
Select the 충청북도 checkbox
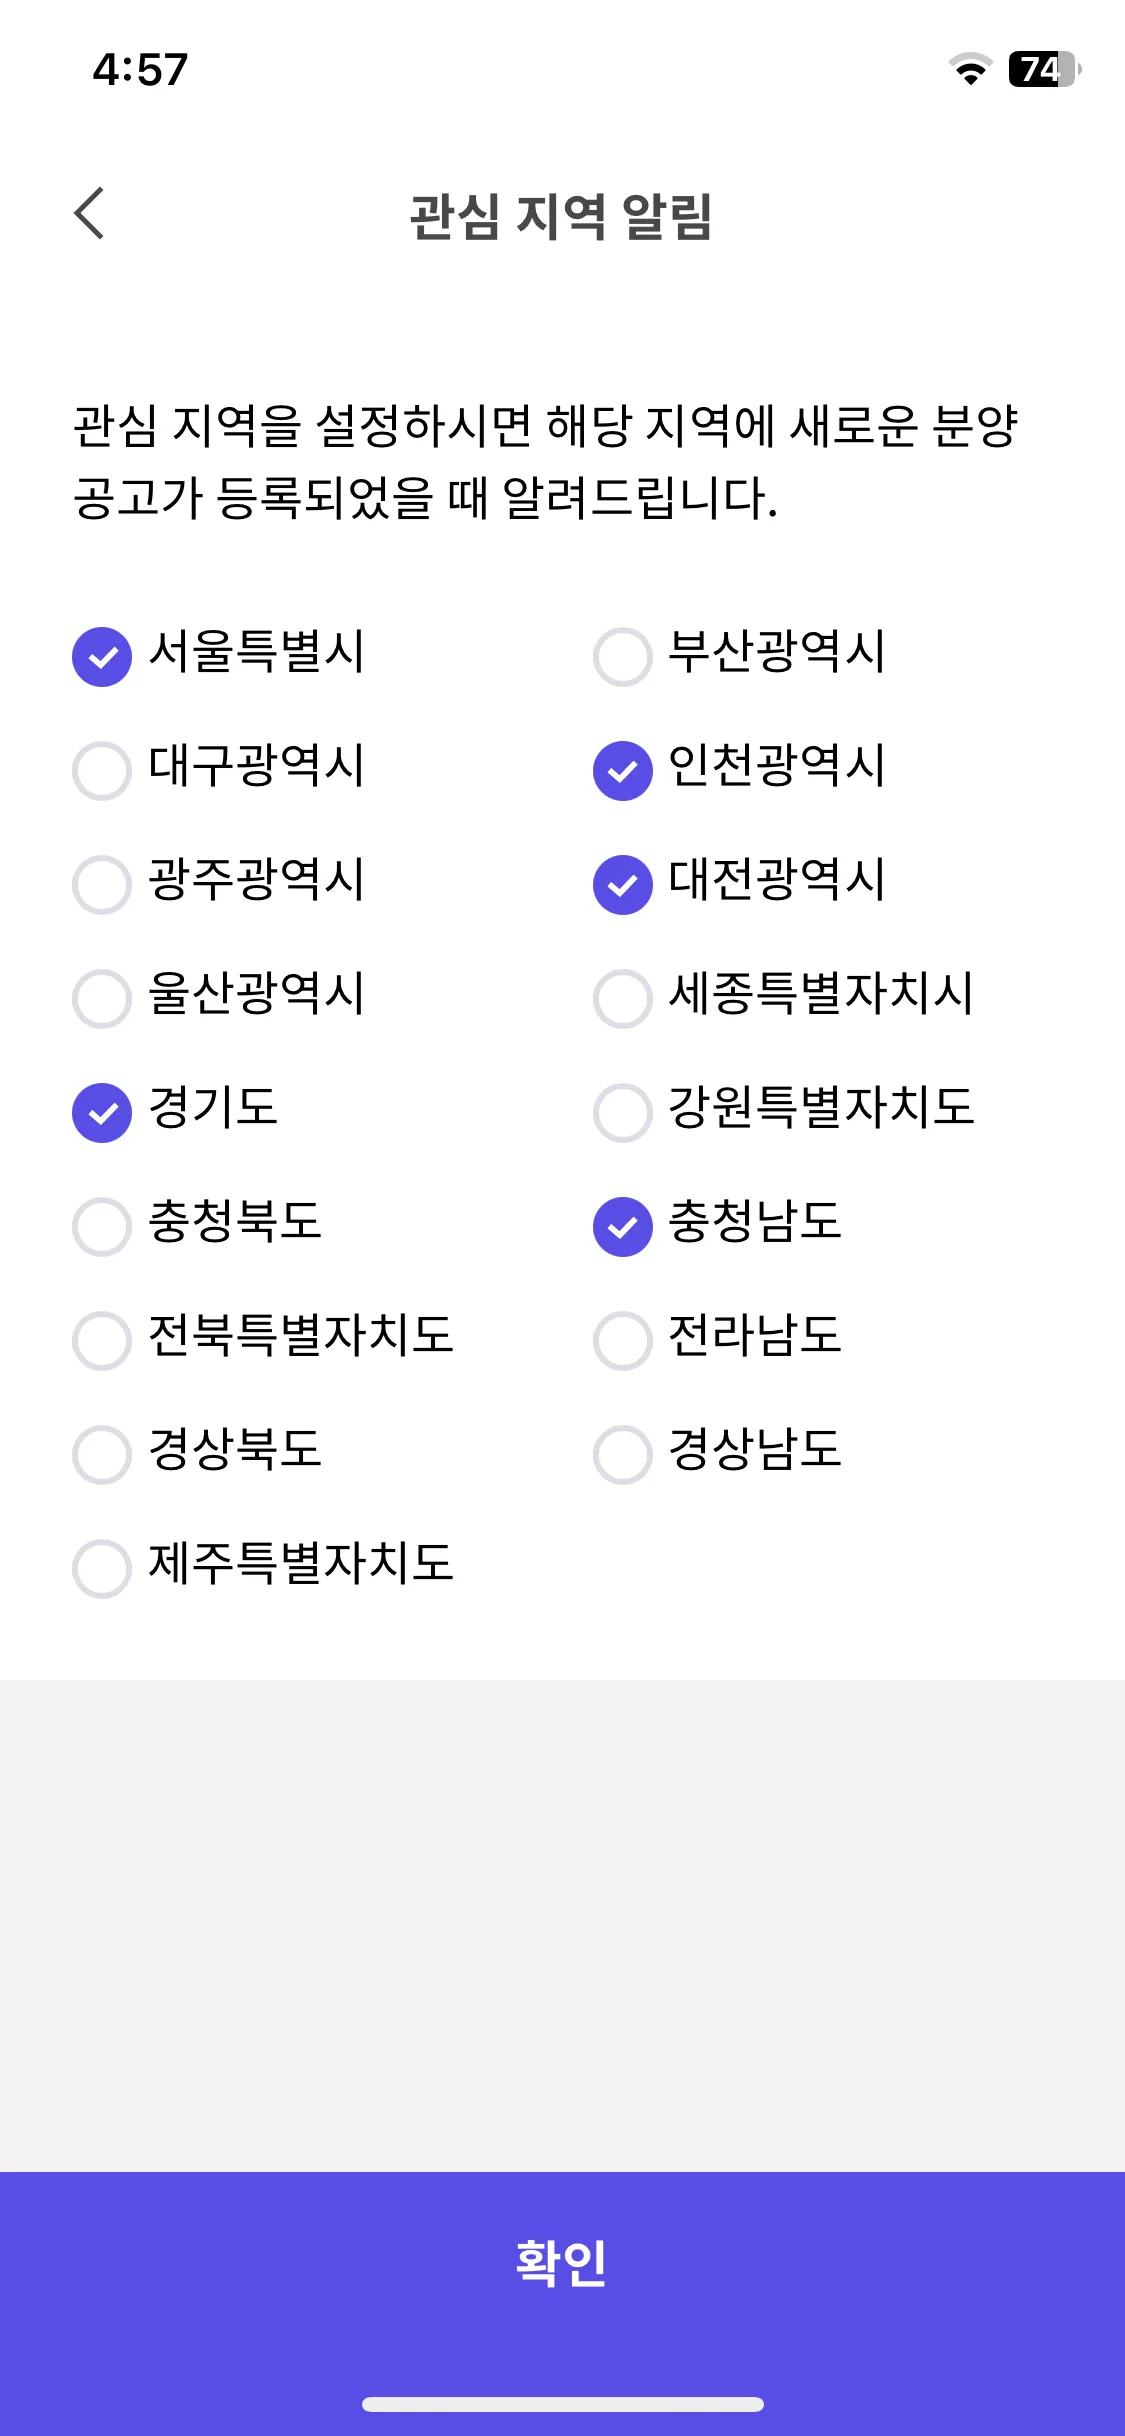pos(102,1227)
